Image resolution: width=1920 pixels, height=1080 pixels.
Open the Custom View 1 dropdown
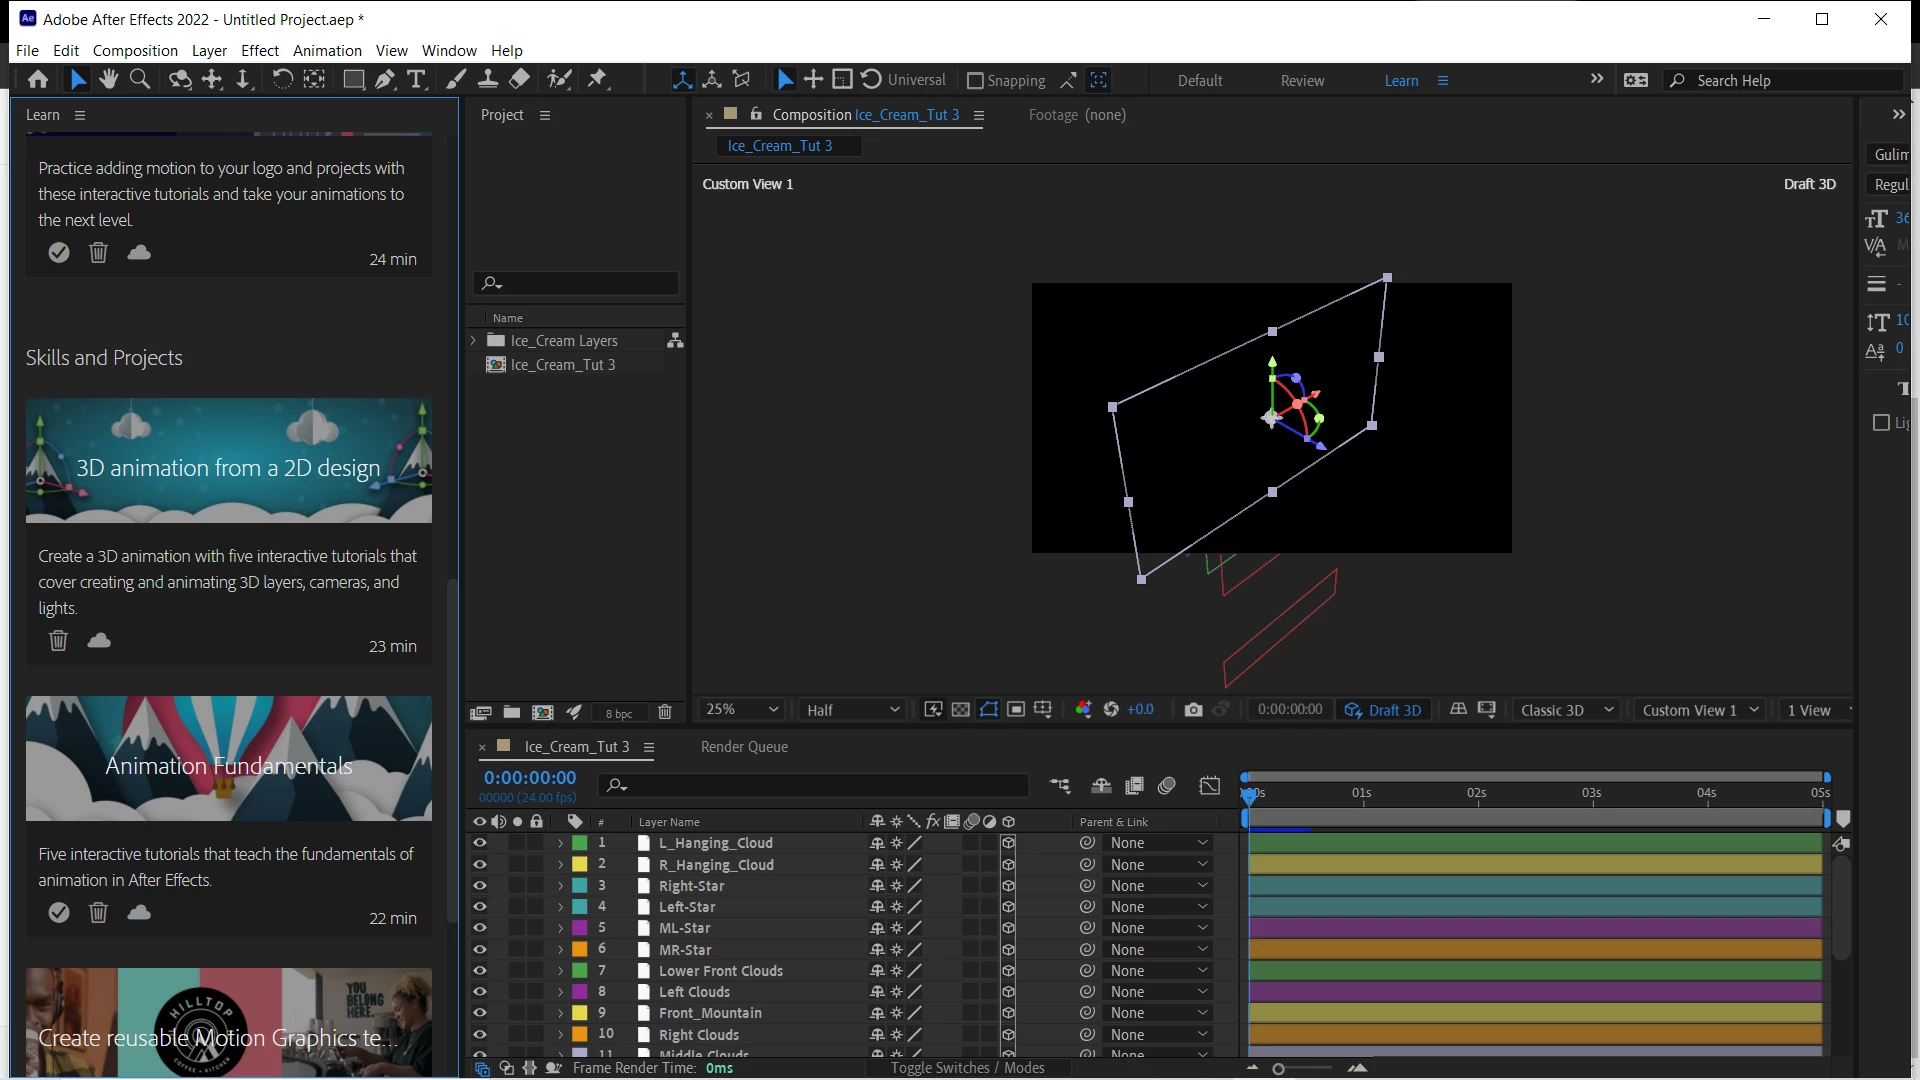pyautogui.click(x=1699, y=710)
